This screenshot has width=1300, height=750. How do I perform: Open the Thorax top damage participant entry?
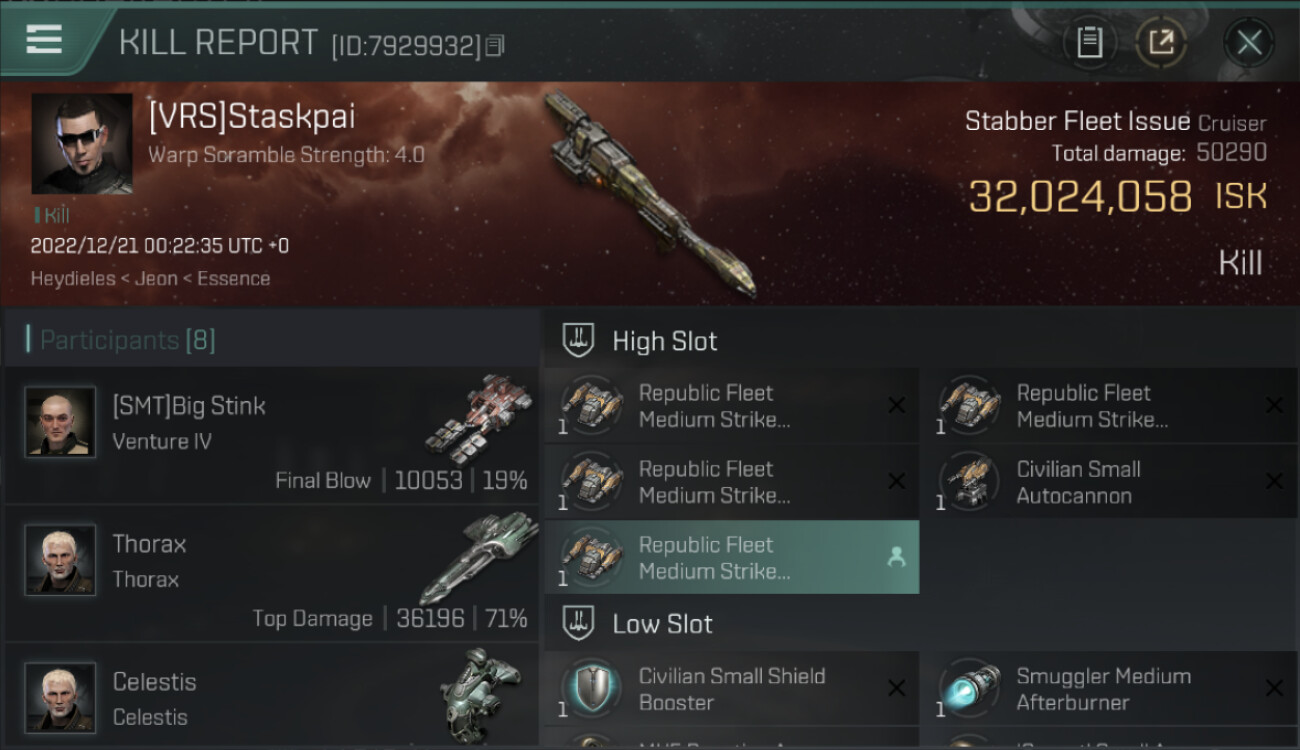point(271,573)
